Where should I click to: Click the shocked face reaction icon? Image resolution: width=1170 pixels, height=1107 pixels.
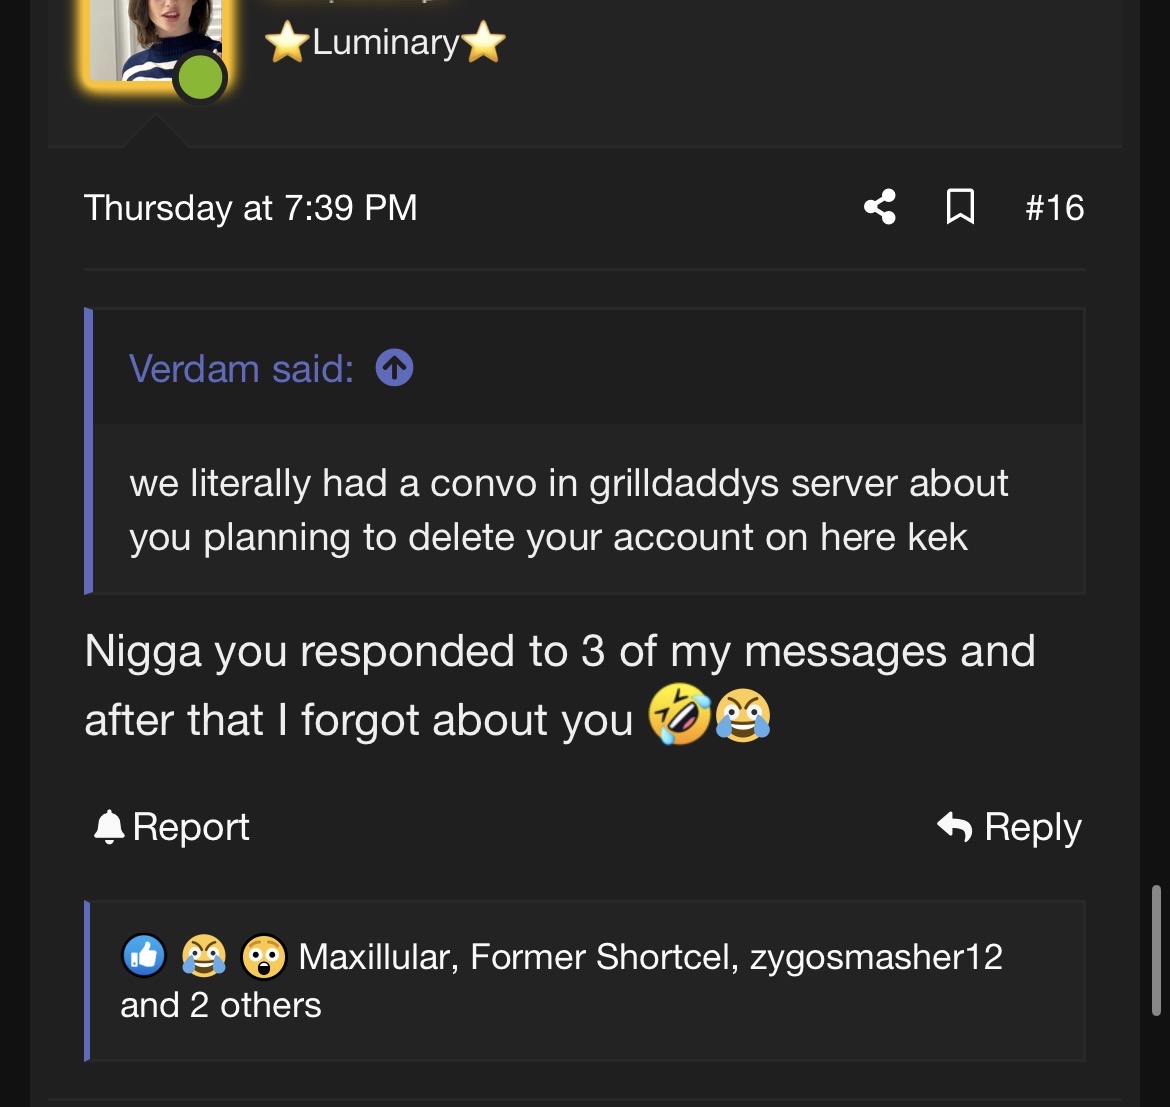(x=264, y=956)
